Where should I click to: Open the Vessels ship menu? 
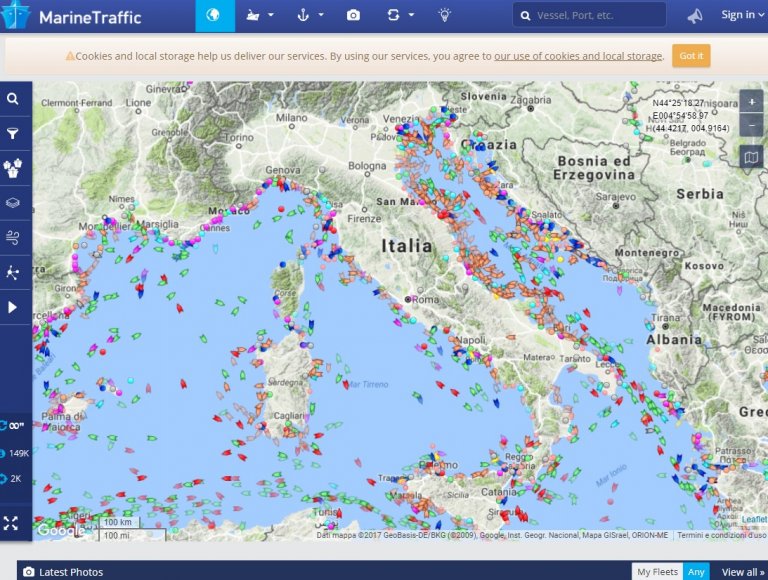[x=260, y=16]
